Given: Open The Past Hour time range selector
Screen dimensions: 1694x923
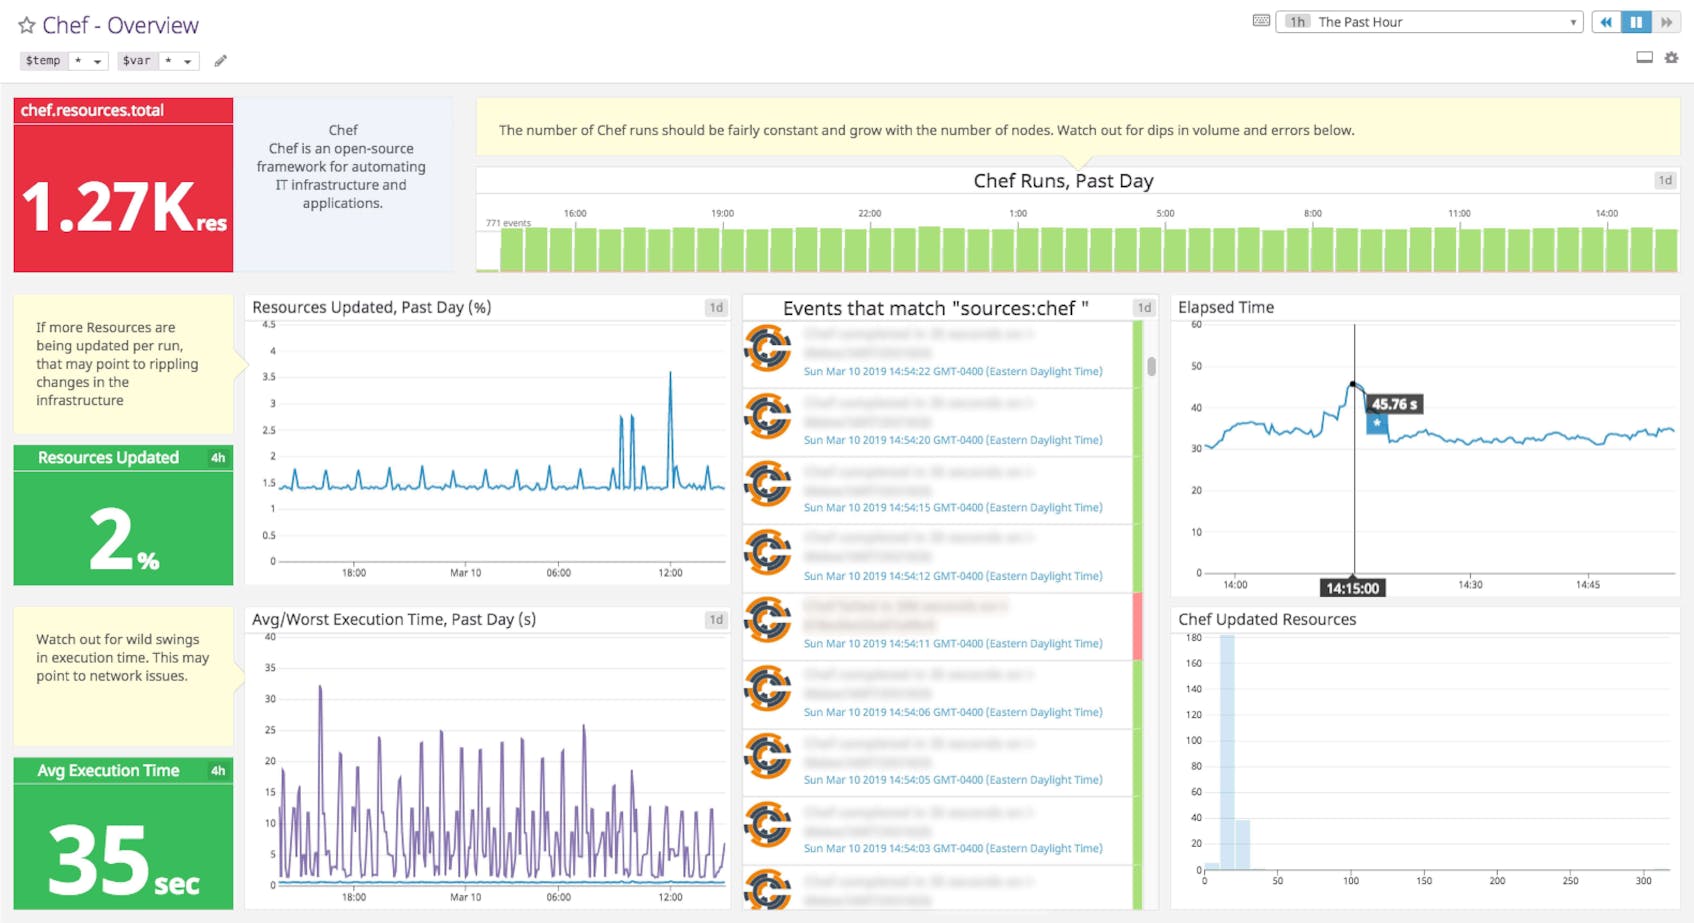Looking at the screenshot, I should pyautogui.click(x=1430, y=21).
